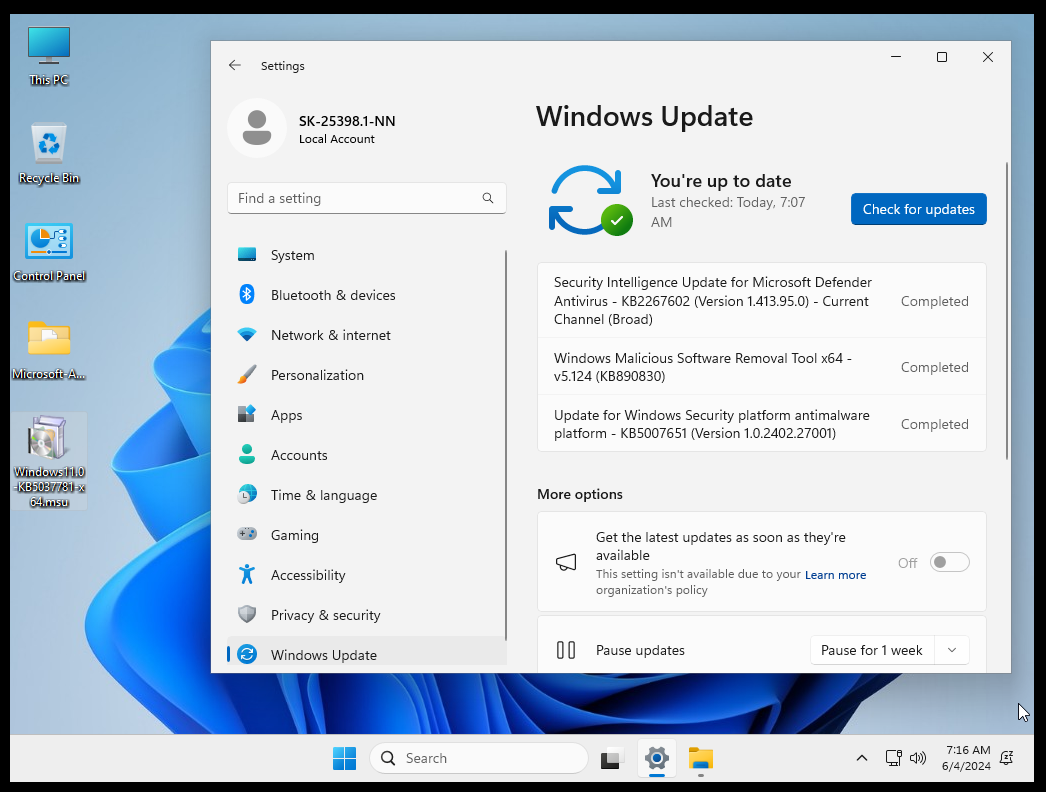Image resolution: width=1046 pixels, height=792 pixels.
Task: Click the Malicious Software Removal Tool entry
Action: (x=761, y=367)
